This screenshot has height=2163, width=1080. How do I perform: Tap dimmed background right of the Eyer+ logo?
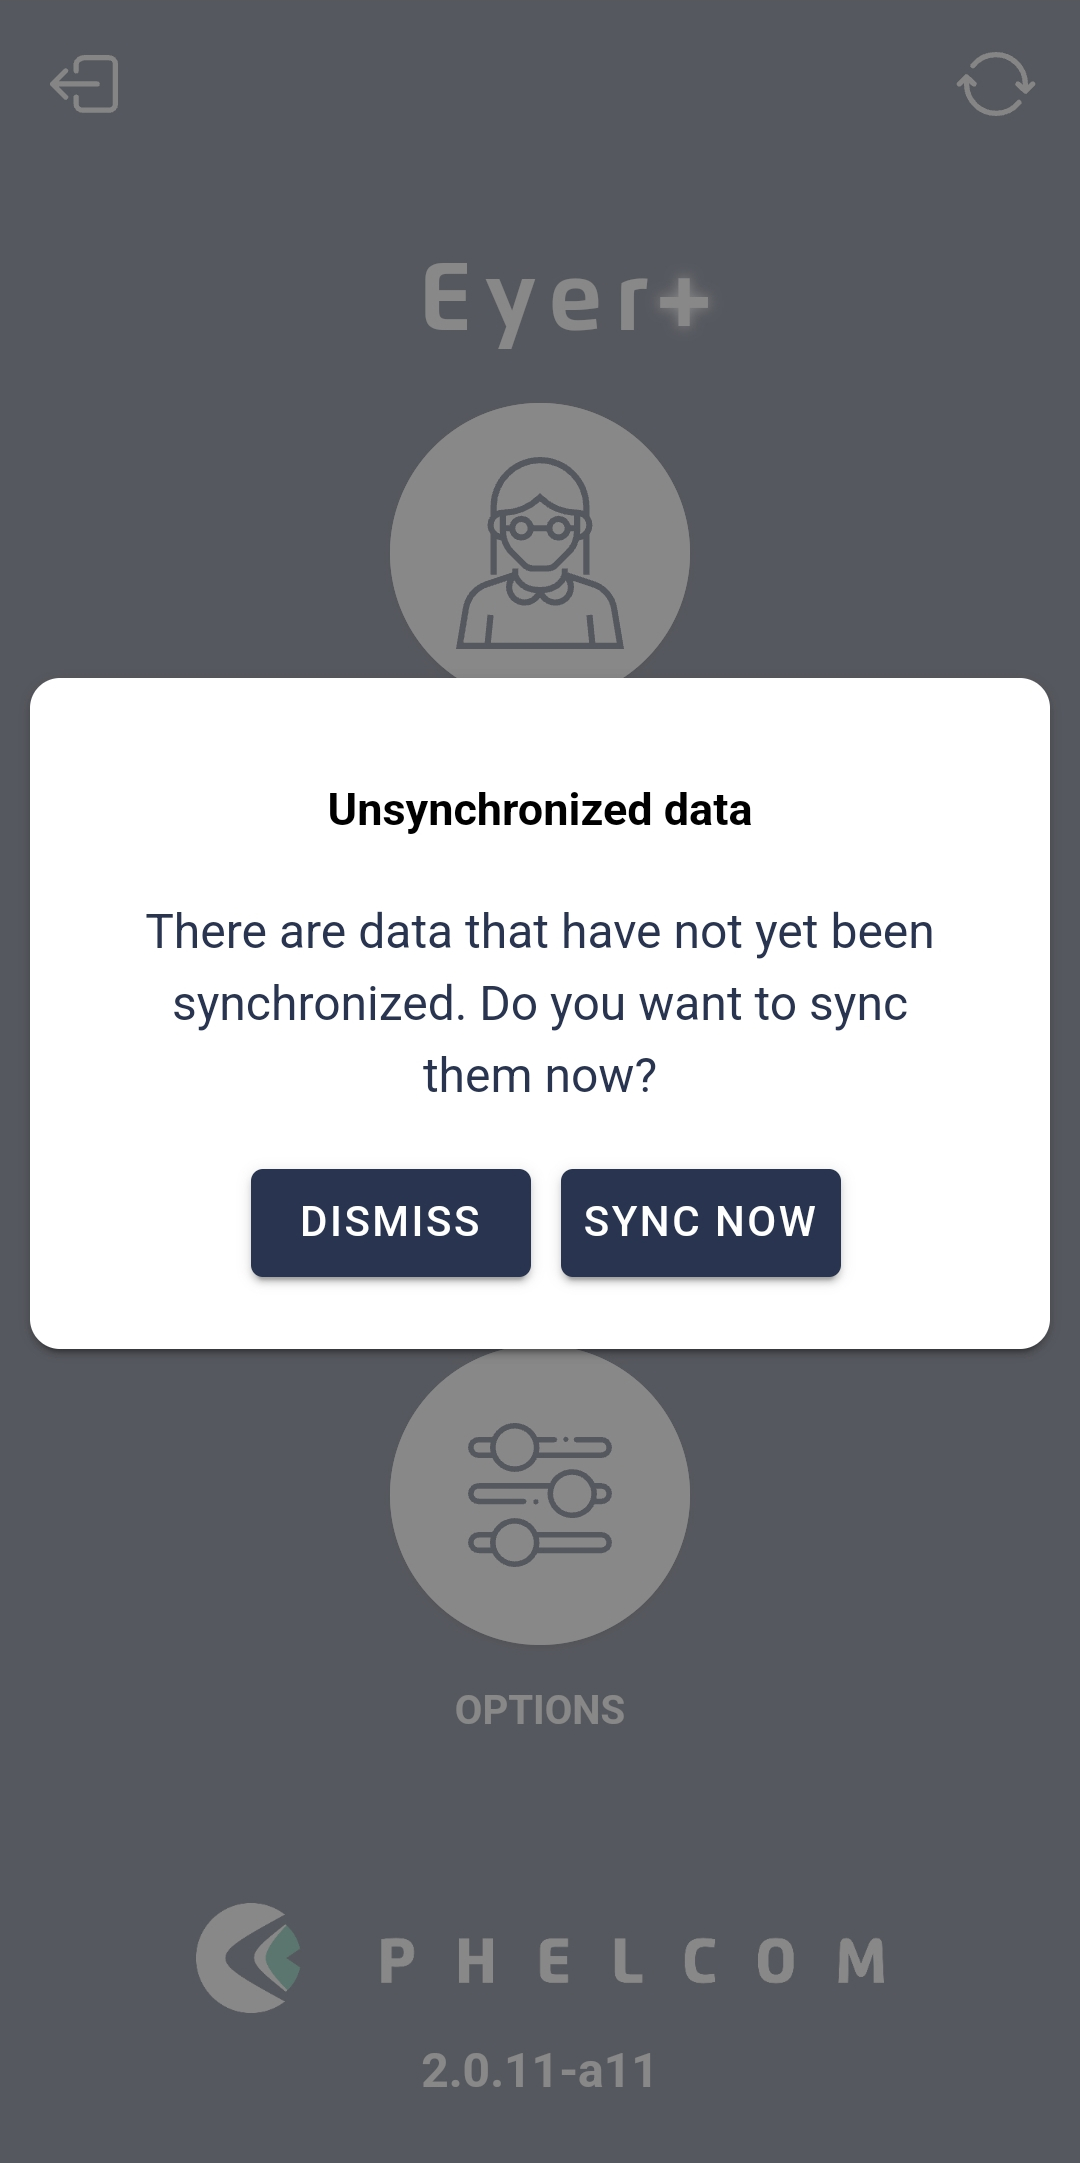coord(890,302)
